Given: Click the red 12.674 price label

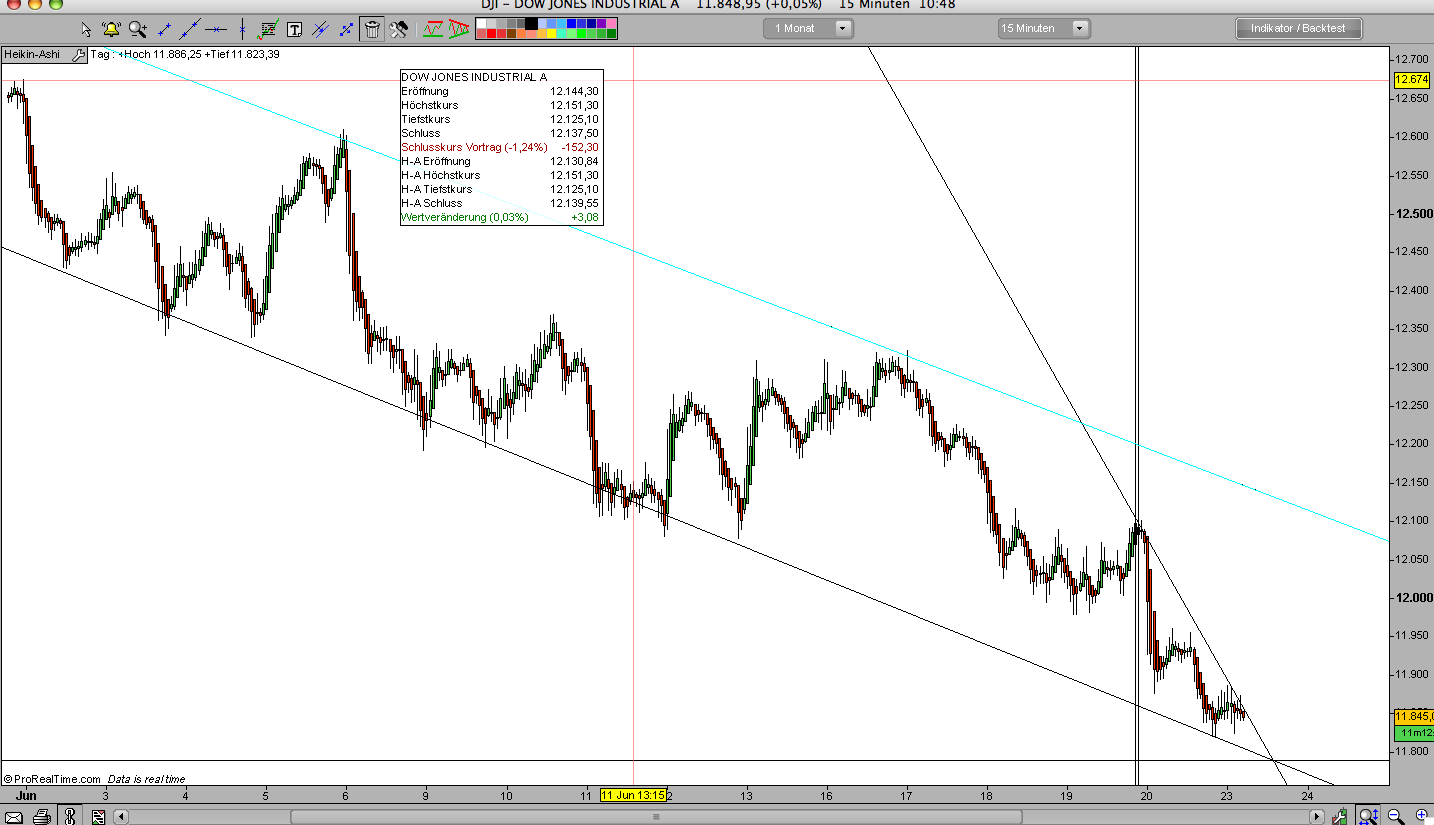Looking at the screenshot, I should tap(1411, 79).
